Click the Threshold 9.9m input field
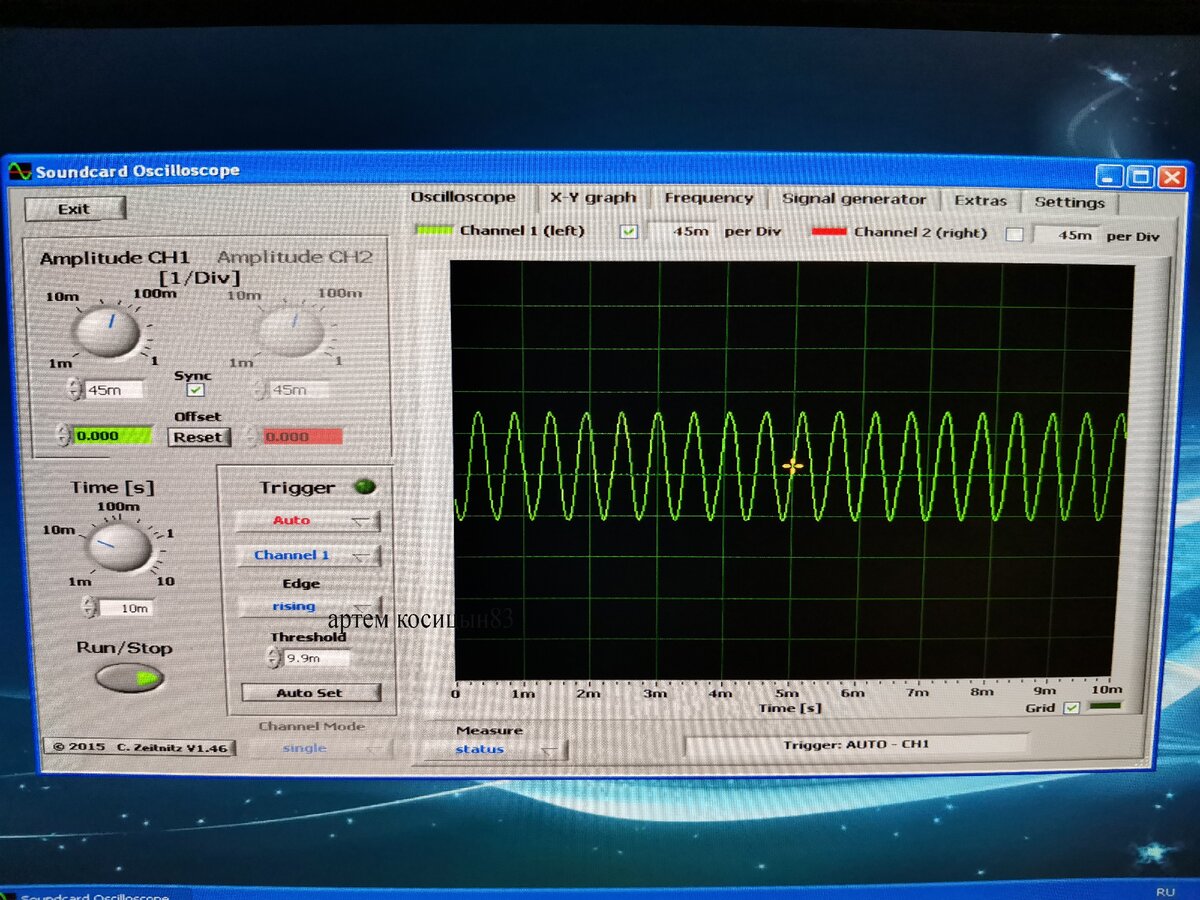 point(316,658)
